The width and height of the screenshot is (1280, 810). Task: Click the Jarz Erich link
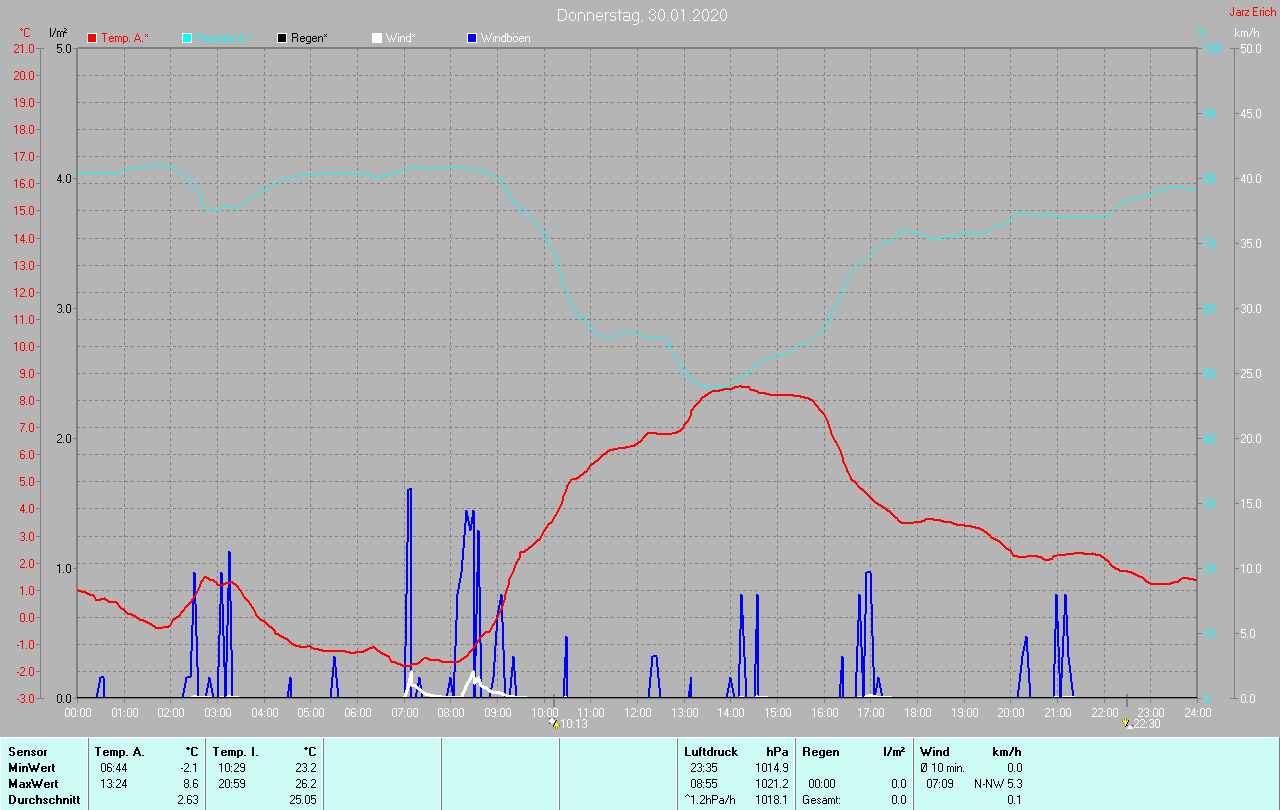(1252, 12)
